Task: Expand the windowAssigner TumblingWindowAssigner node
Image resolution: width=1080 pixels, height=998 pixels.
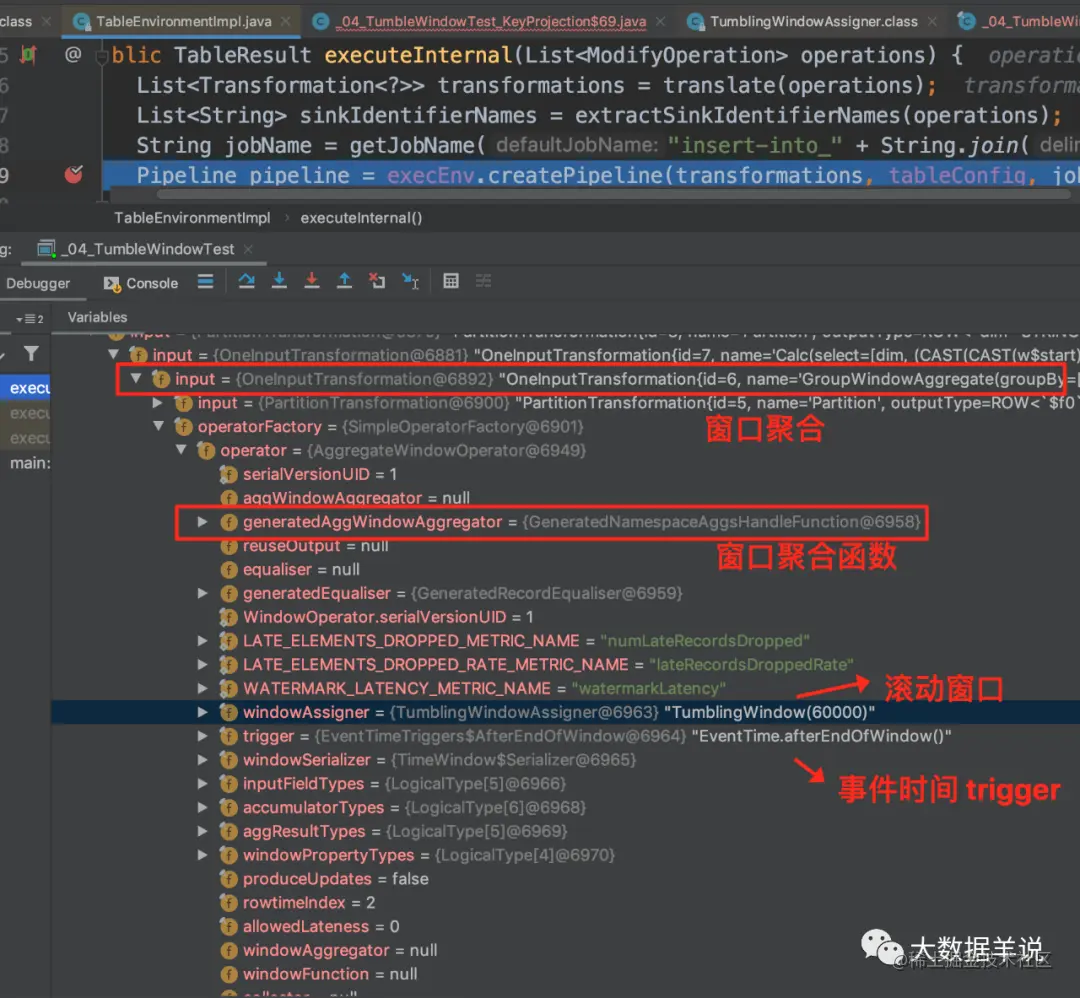Action: [x=203, y=712]
